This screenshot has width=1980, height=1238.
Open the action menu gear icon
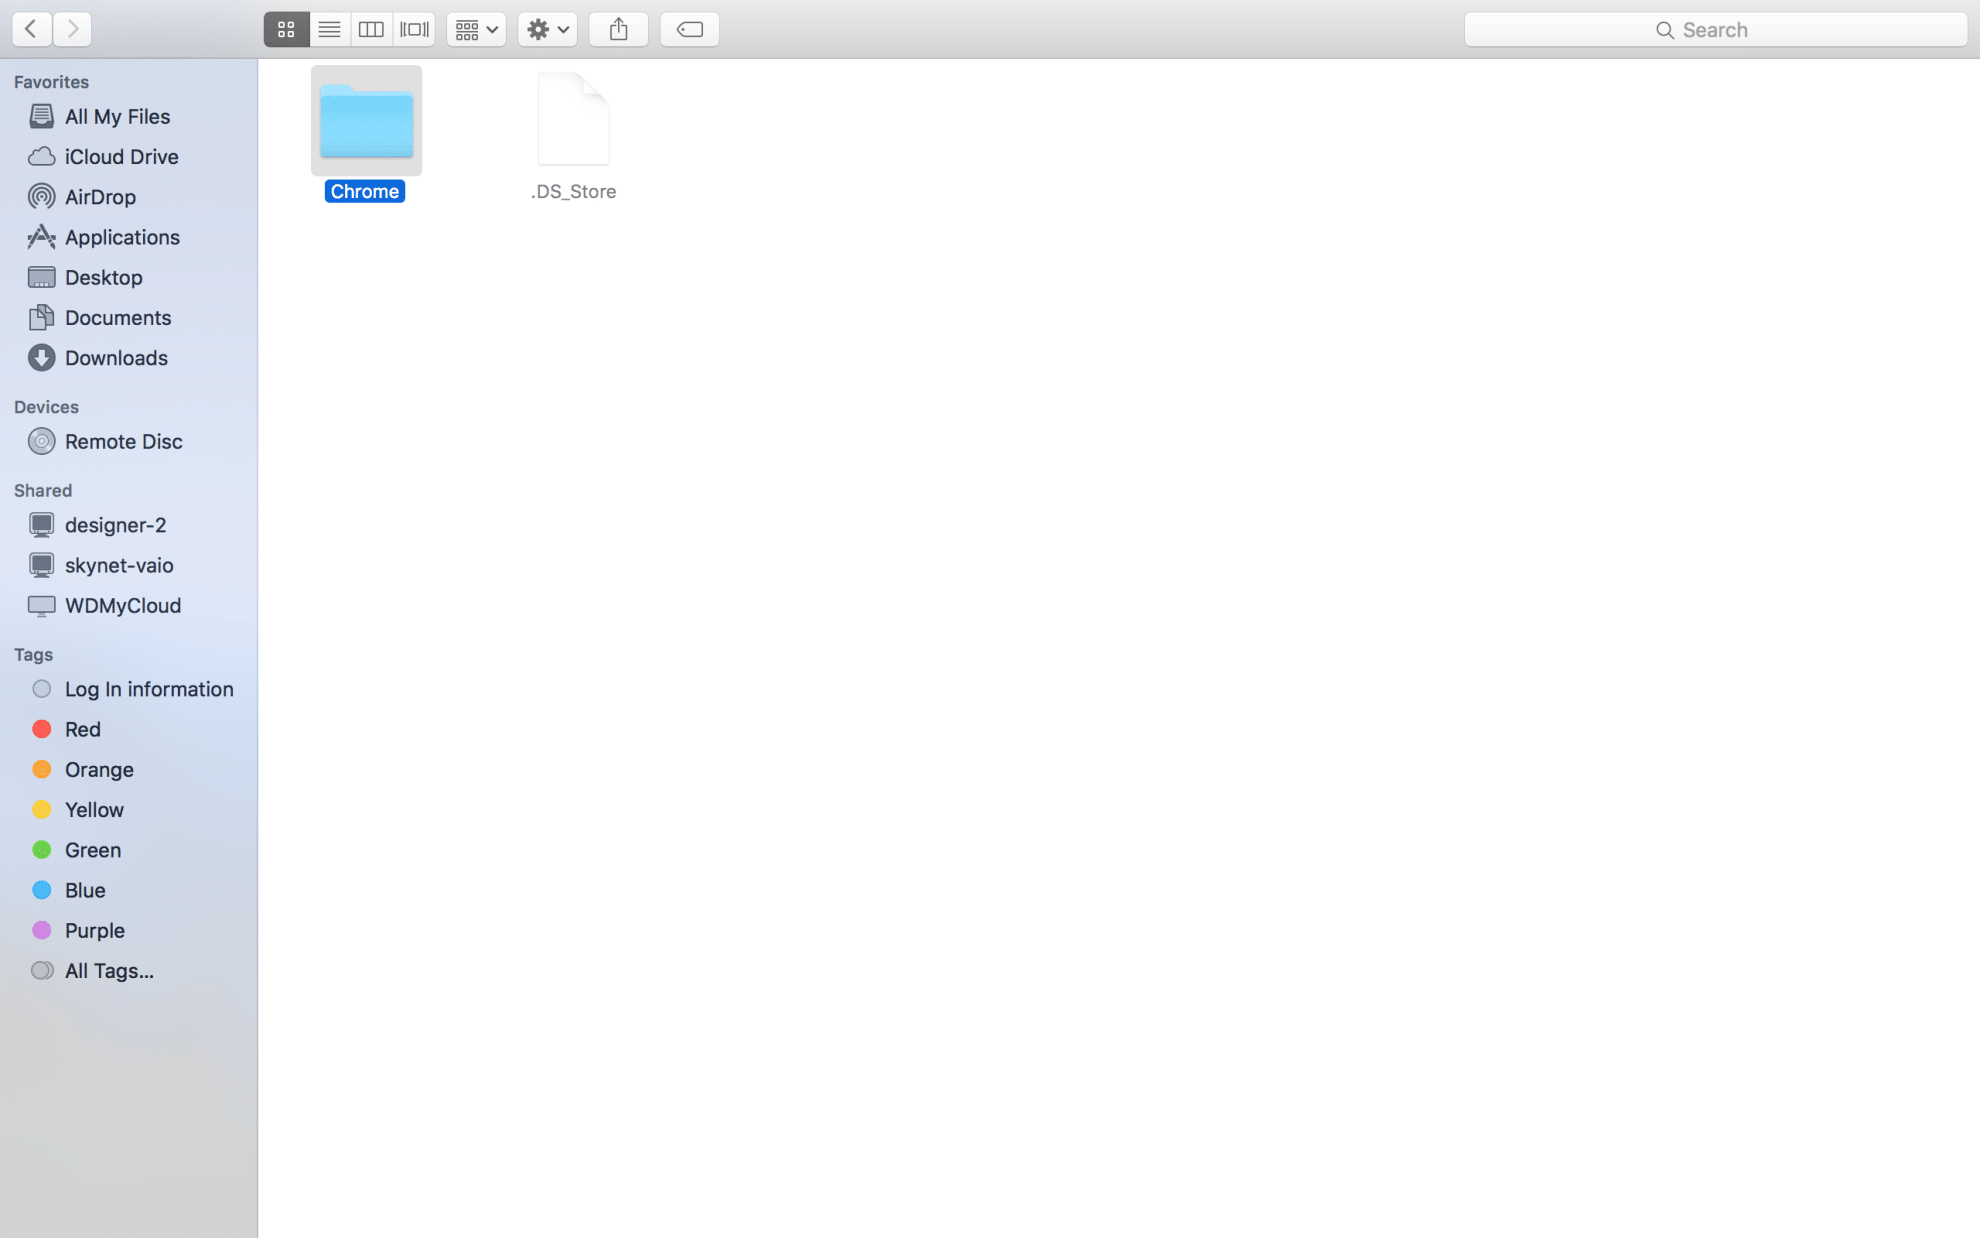tap(547, 29)
